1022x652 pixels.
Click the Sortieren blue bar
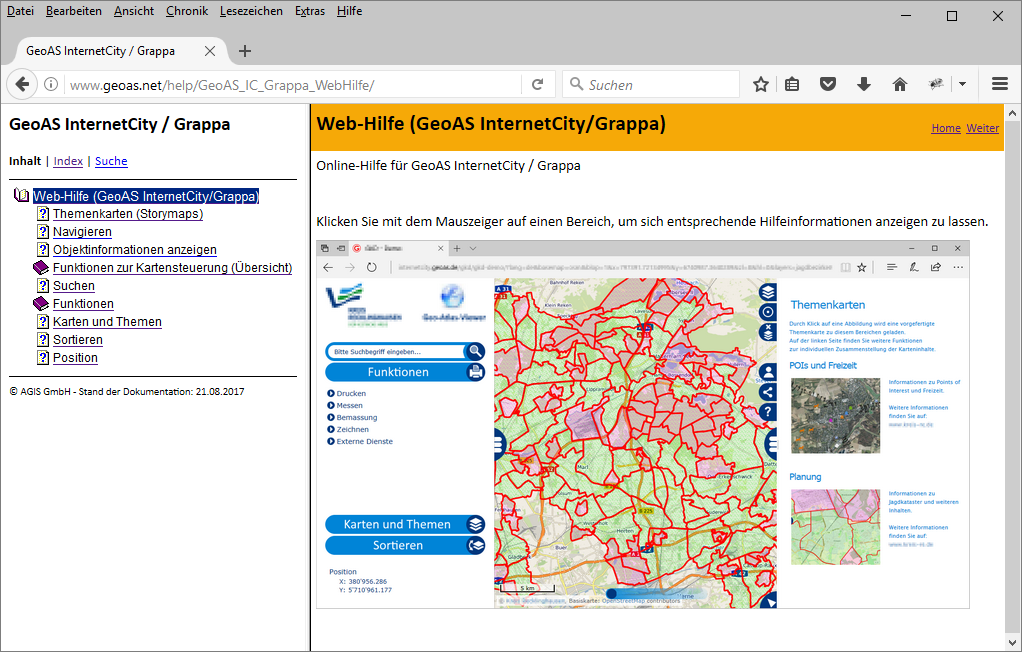[x=398, y=545]
